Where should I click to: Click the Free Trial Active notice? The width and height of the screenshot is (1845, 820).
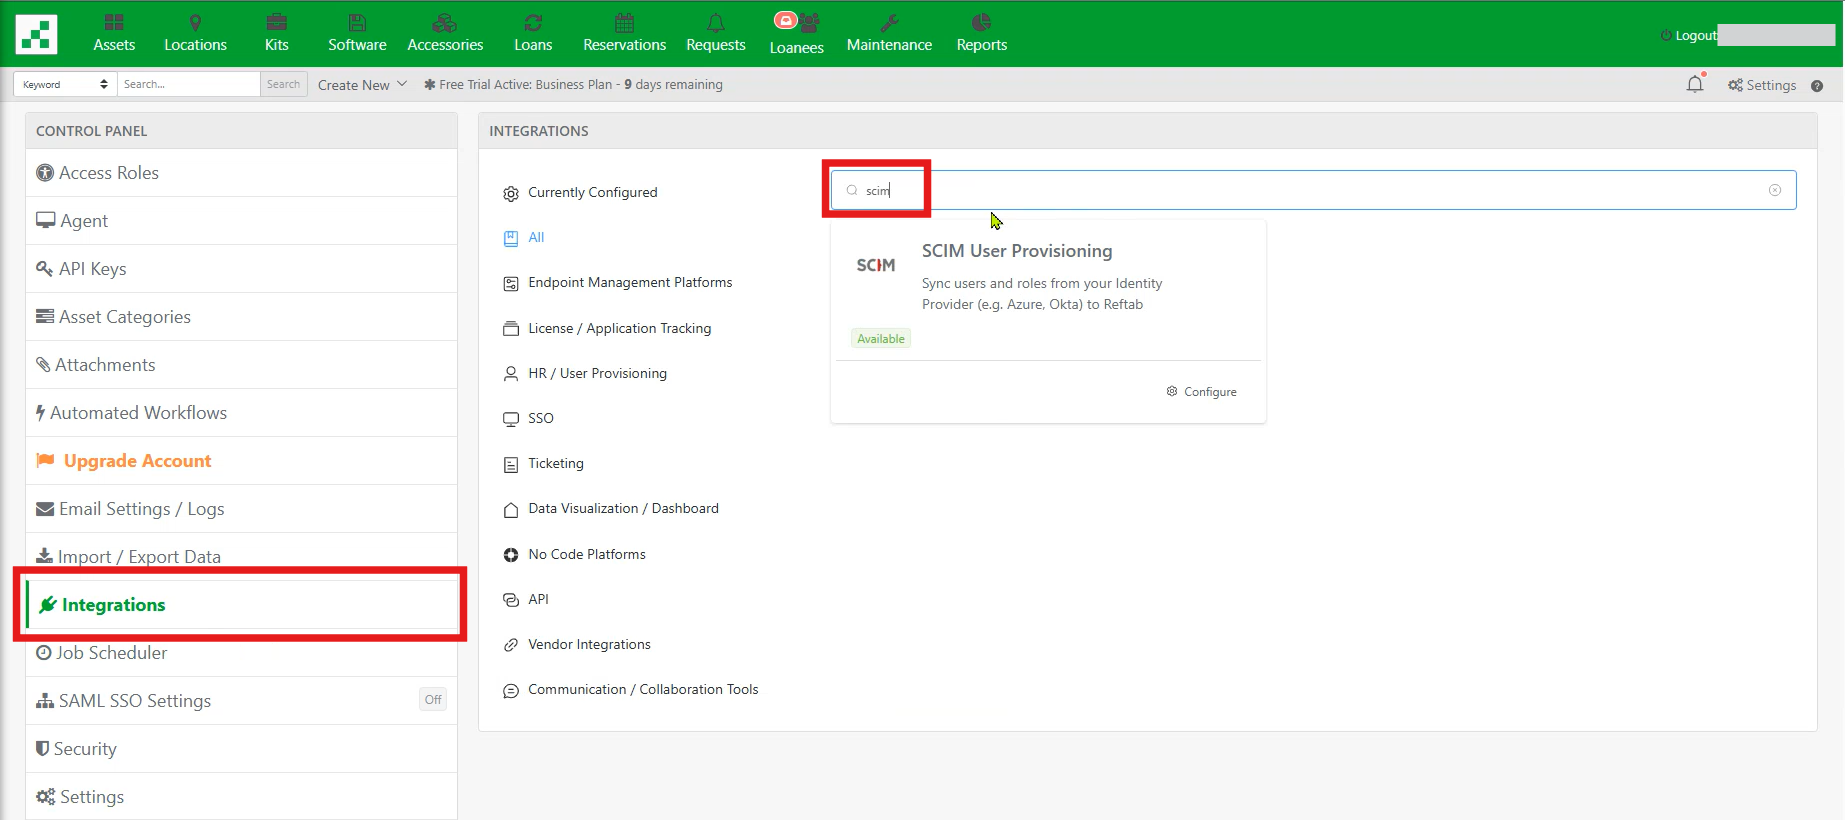pos(573,85)
